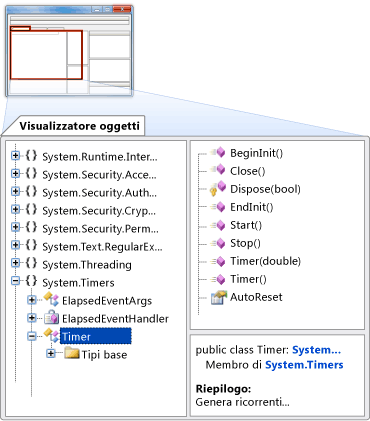Open the System... base type link
This screenshot has height=421, width=370.
pos(316,350)
